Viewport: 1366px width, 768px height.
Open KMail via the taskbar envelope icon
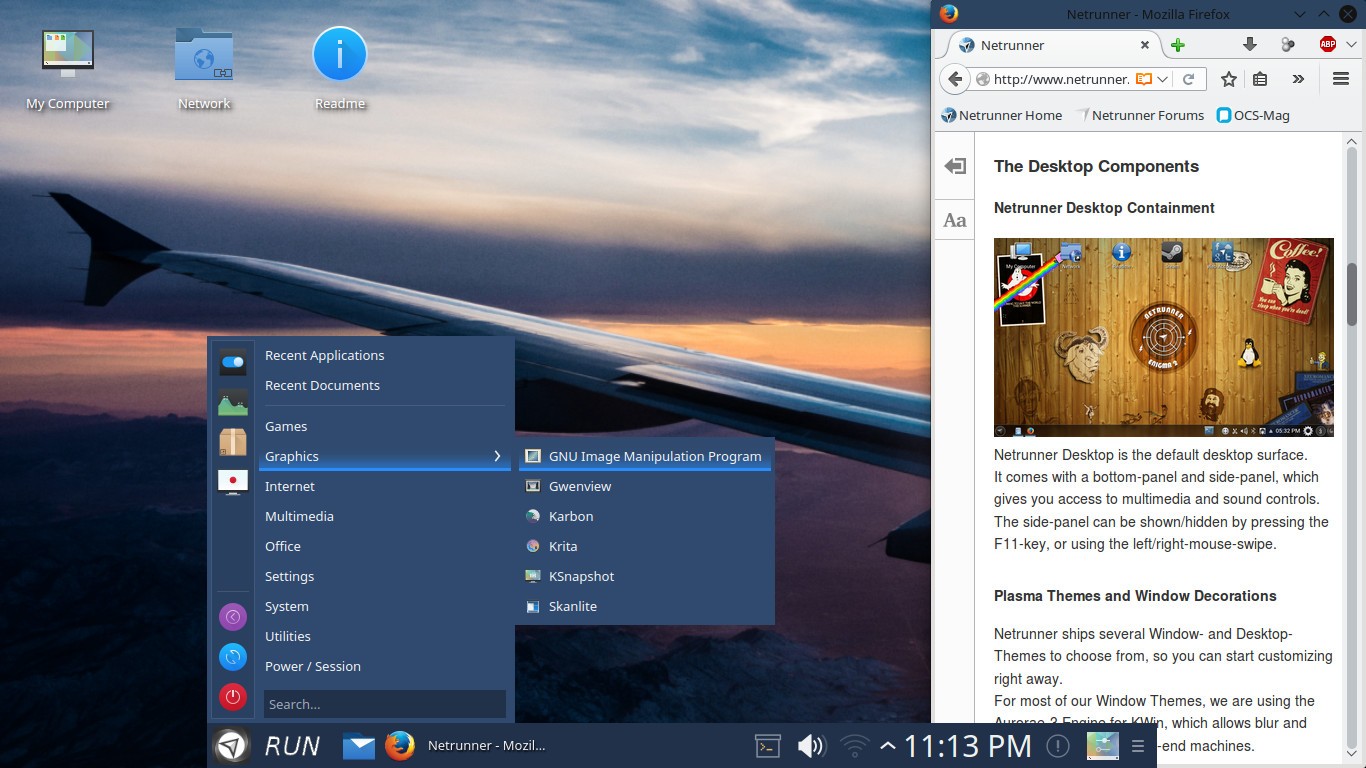358,745
